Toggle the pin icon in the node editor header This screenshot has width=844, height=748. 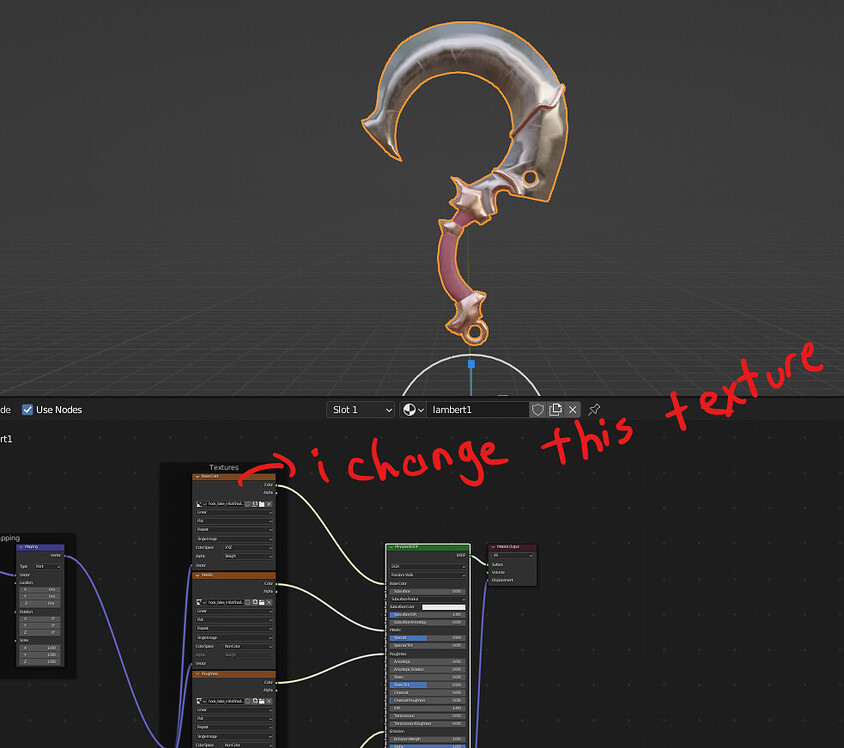[x=594, y=410]
